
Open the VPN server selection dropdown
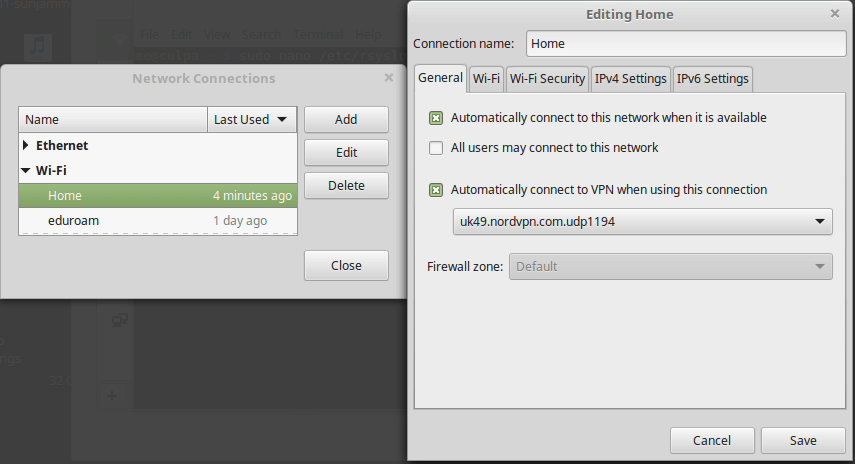point(643,222)
